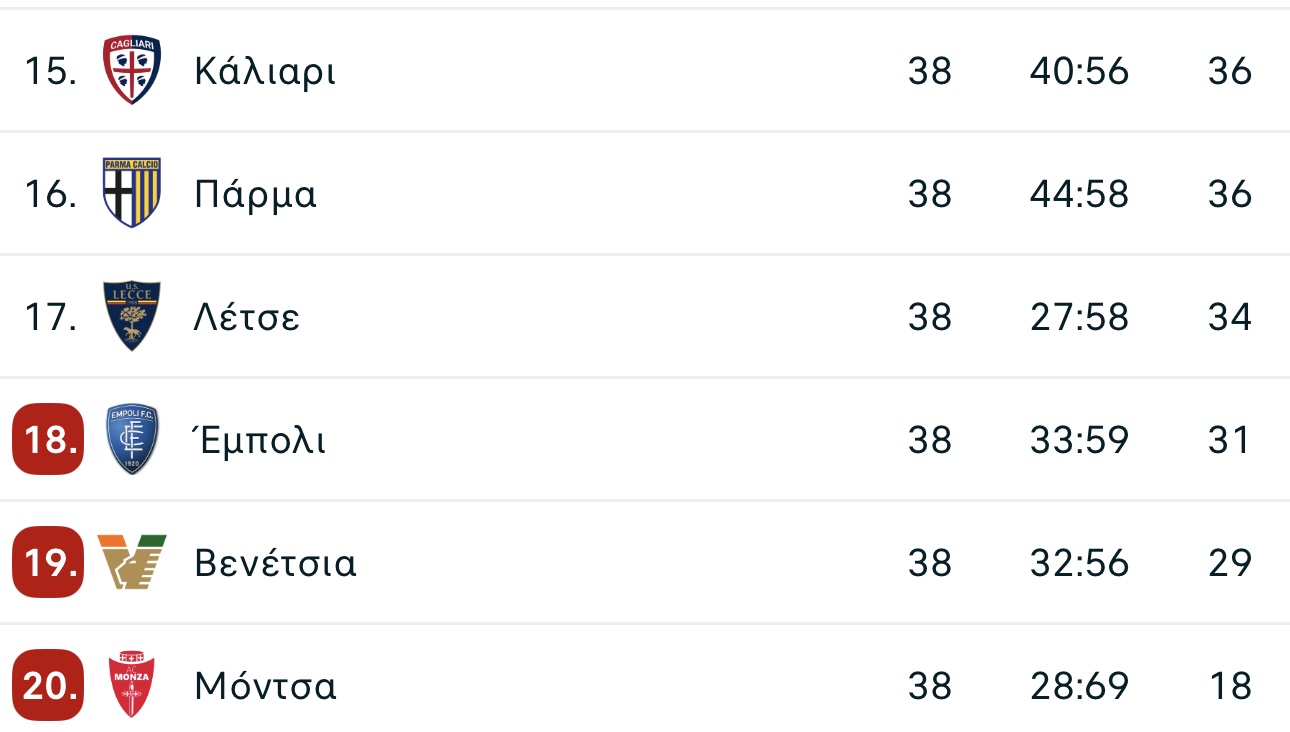Select the Βενέτσια team name

275,563
